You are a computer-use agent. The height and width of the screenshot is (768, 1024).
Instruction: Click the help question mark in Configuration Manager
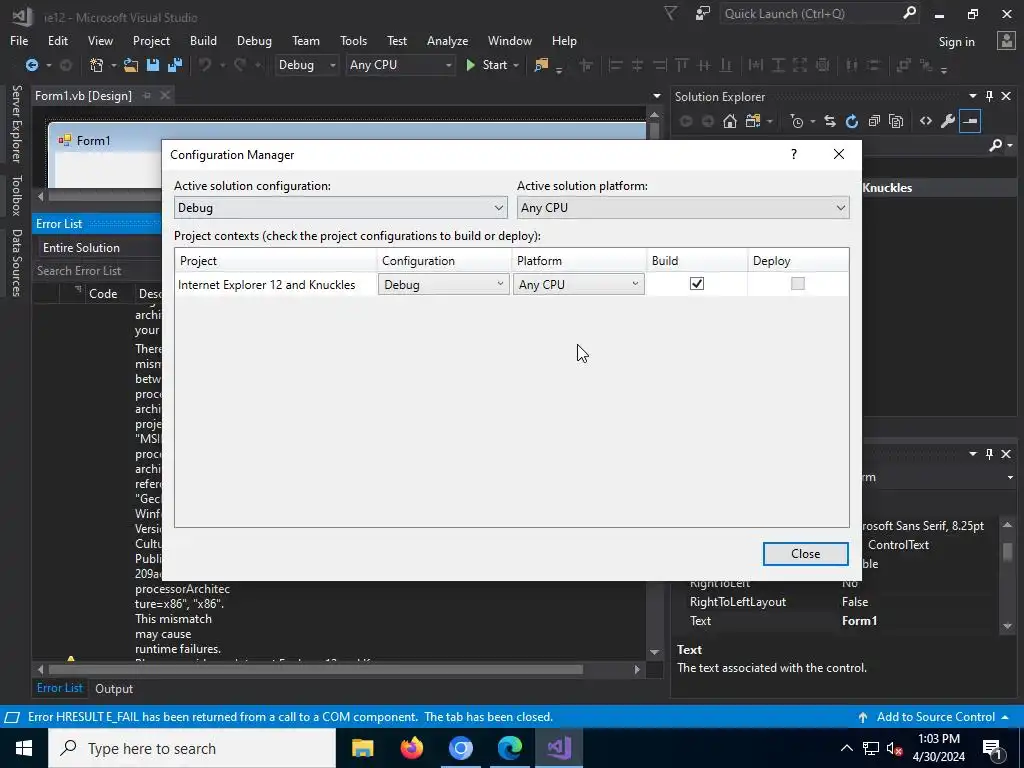pyautogui.click(x=794, y=154)
